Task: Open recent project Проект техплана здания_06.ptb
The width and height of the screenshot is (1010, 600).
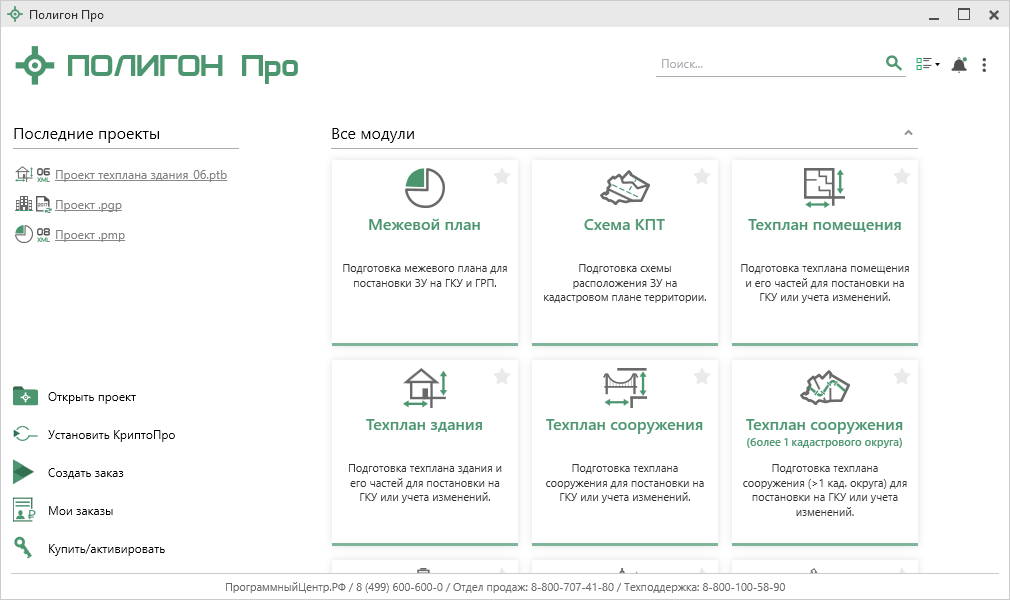Action: point(141,175)
